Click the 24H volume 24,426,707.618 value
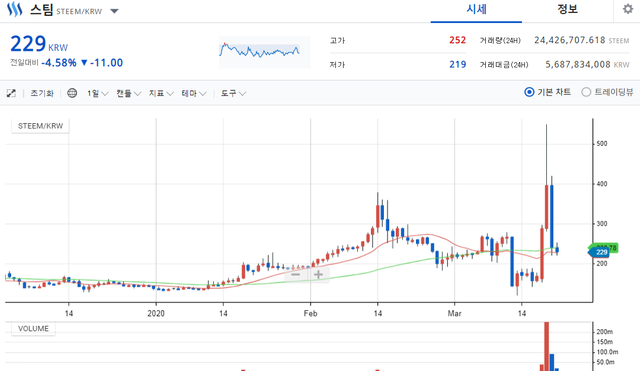This screenshot has width=640, height=371. point(570,40)
